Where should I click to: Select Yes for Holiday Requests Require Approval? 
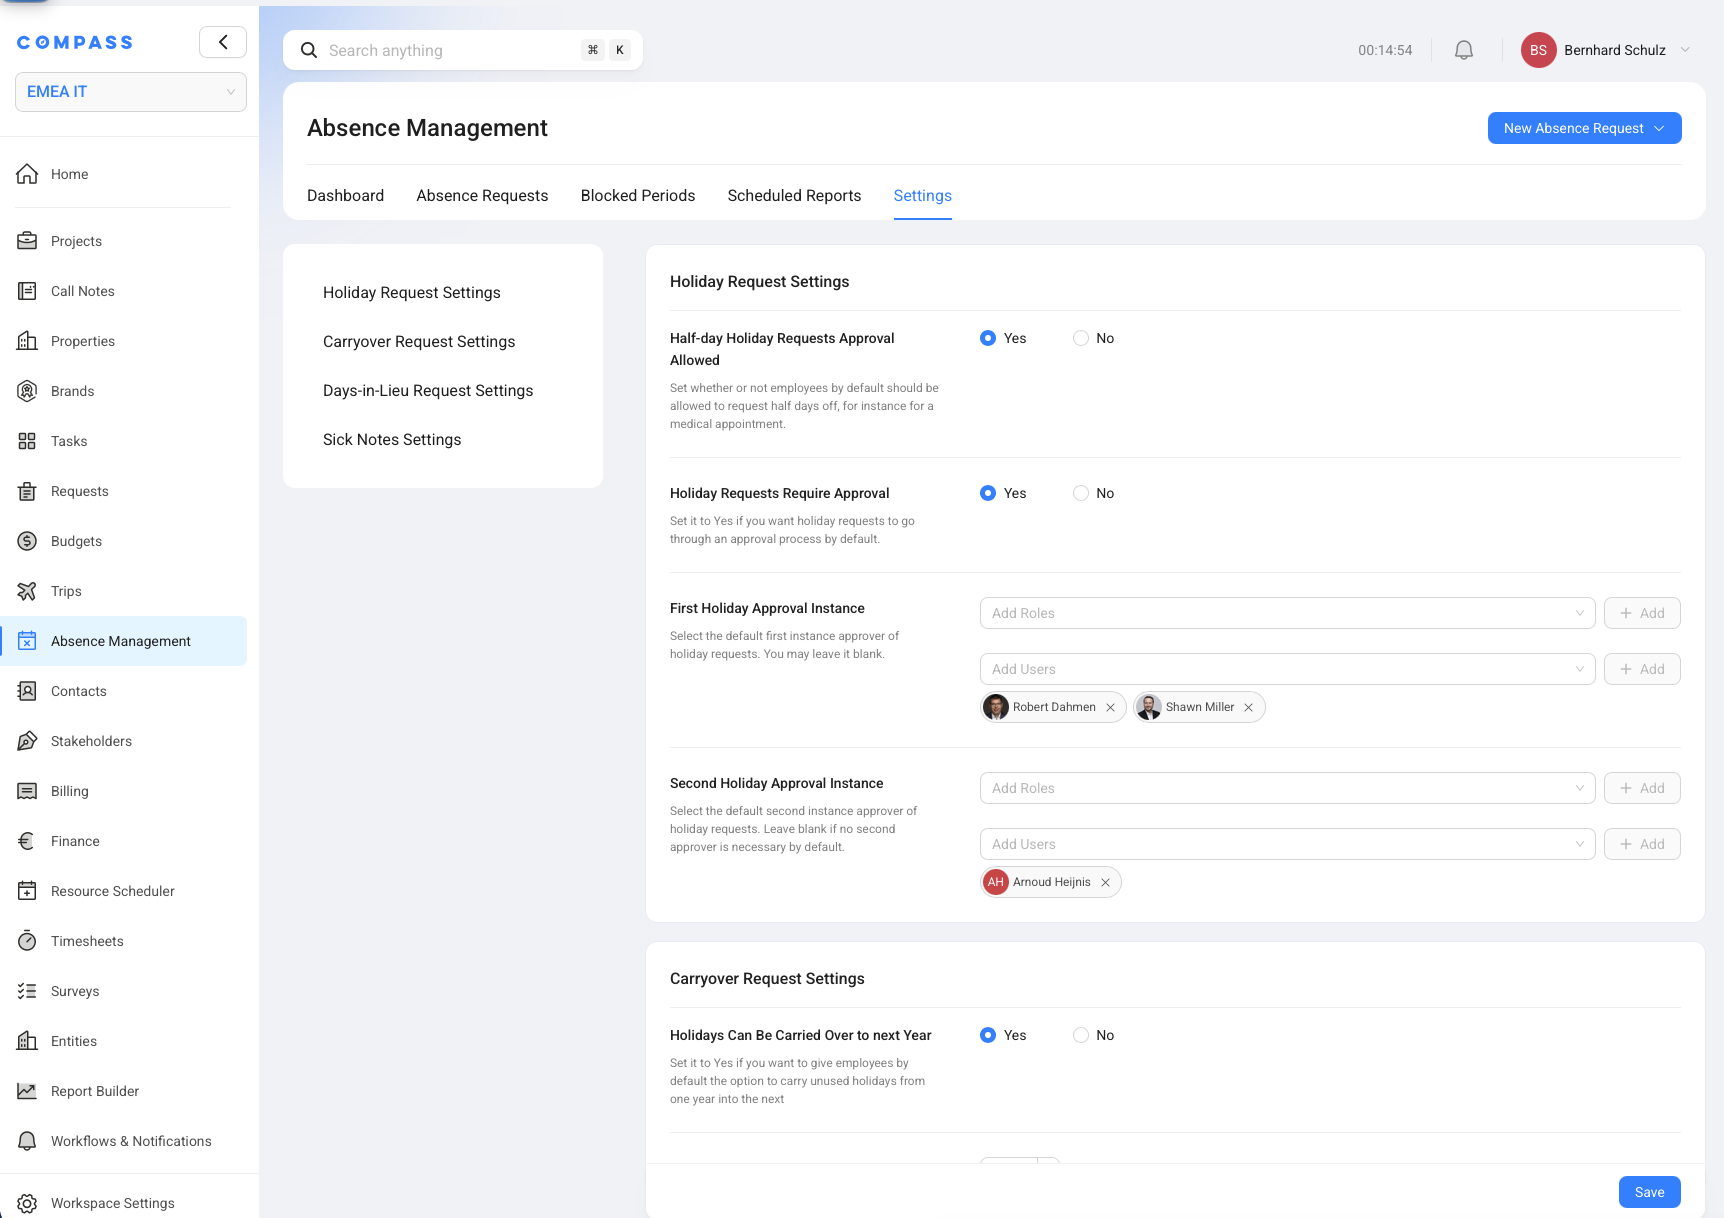click(x=988, y=493)
